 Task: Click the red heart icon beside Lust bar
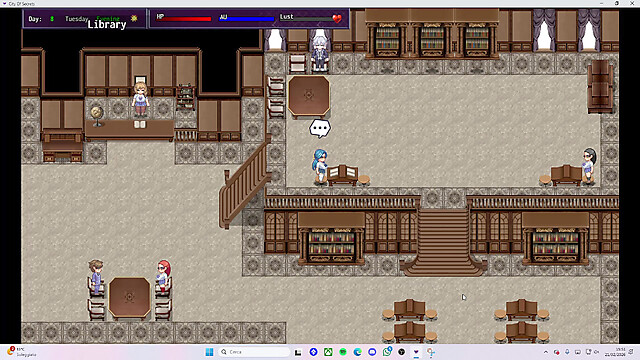point(337,18)
